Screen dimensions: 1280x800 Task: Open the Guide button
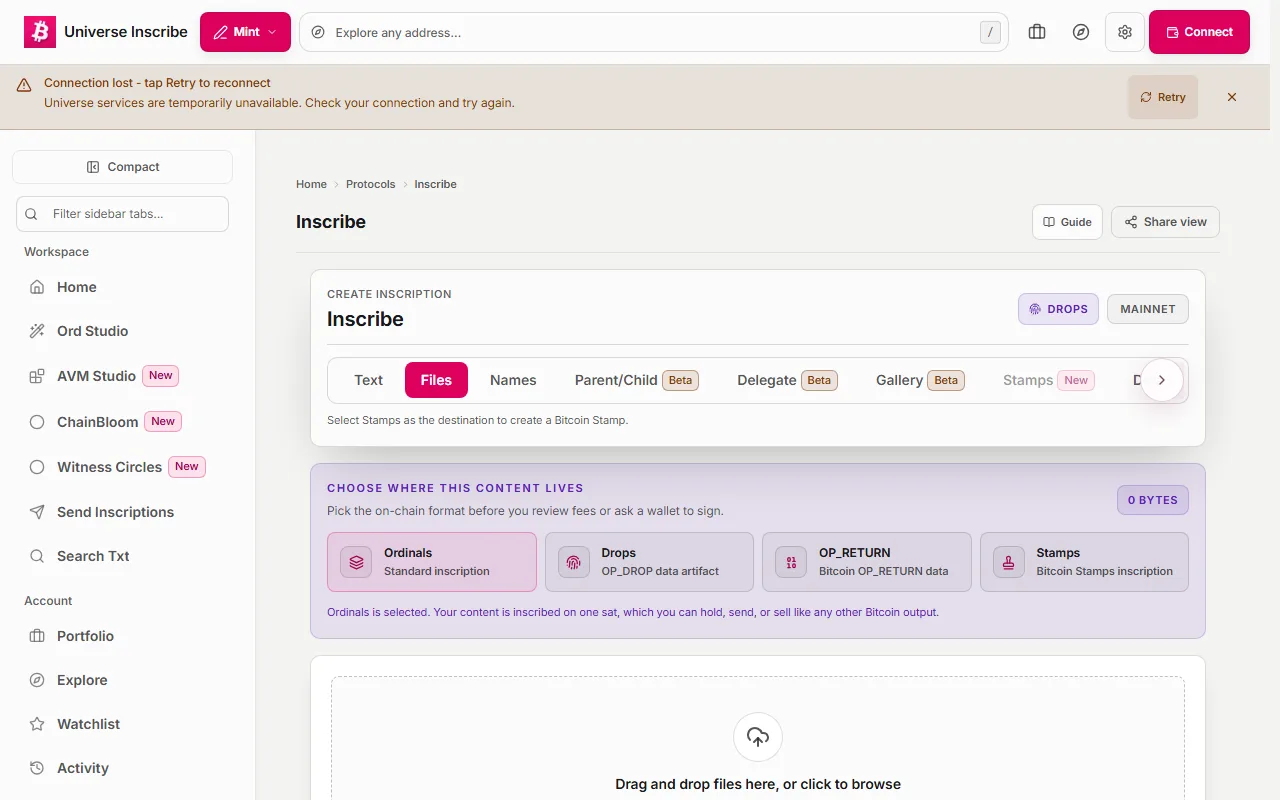tap(1067, 222)
